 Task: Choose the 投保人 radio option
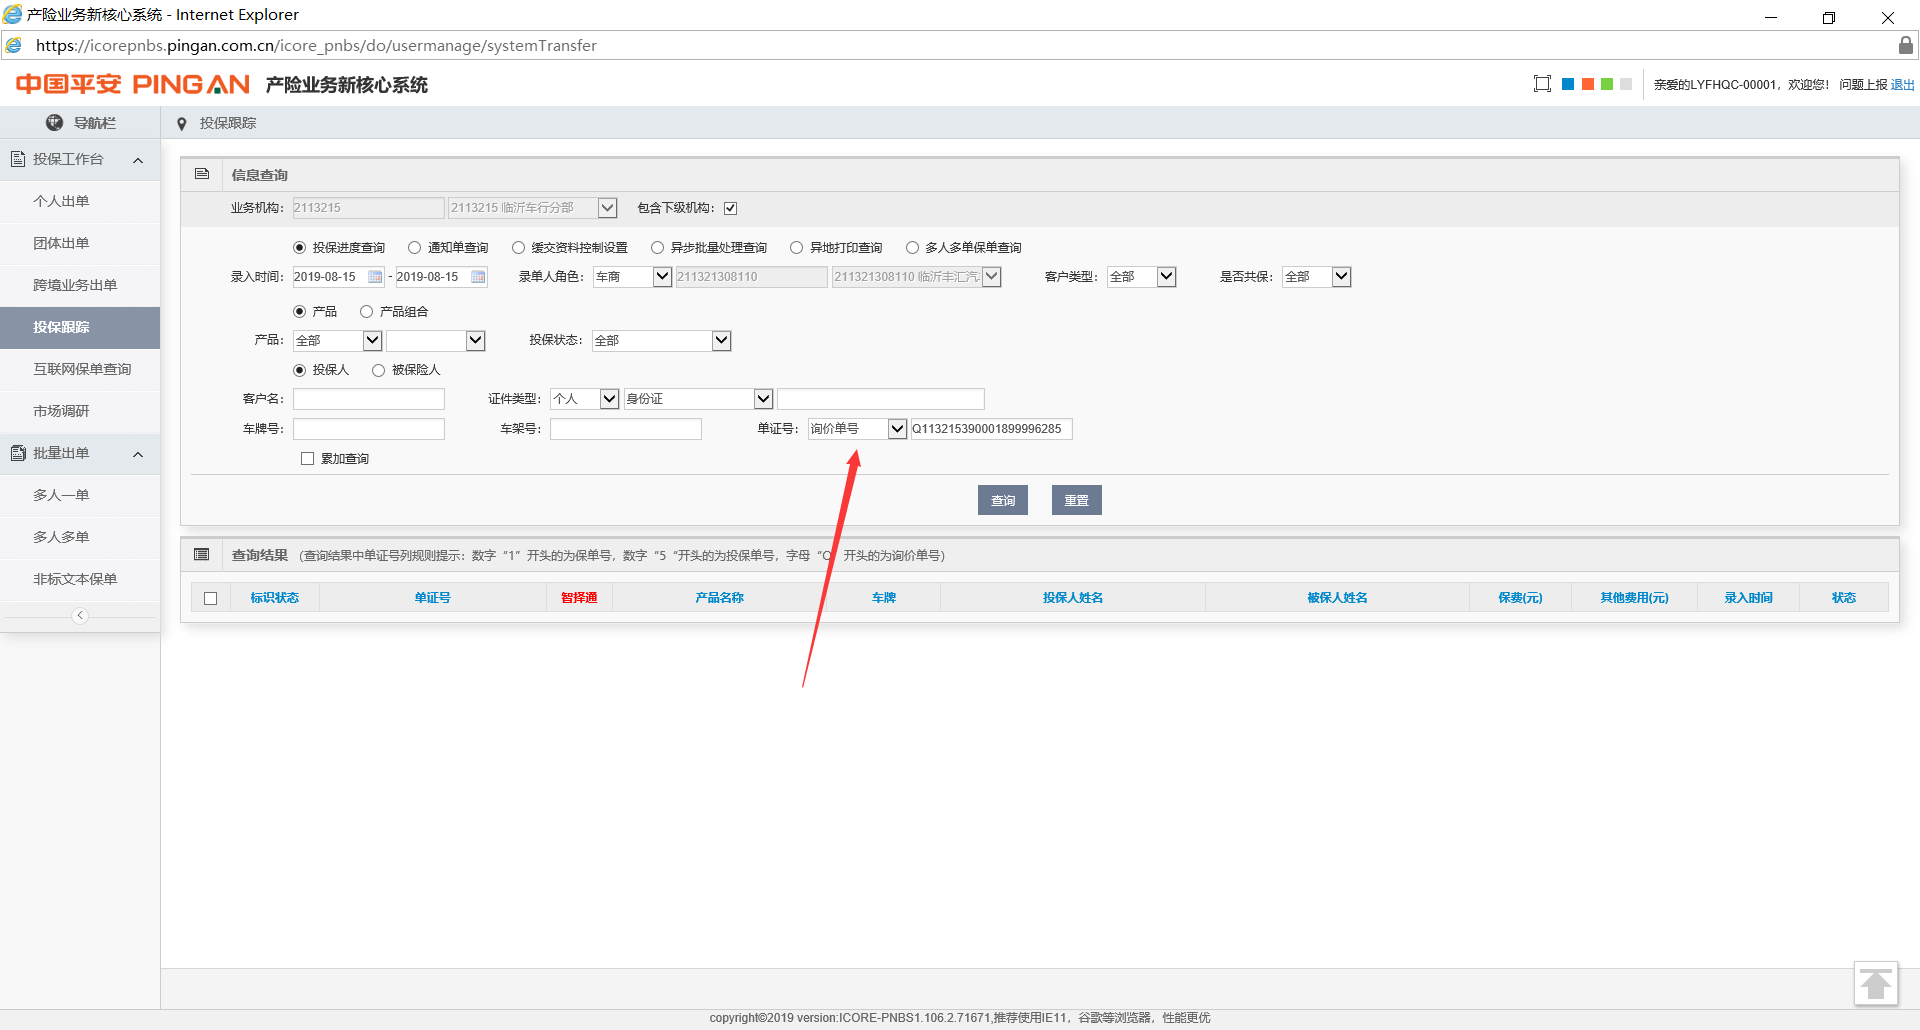click(299, 370)
